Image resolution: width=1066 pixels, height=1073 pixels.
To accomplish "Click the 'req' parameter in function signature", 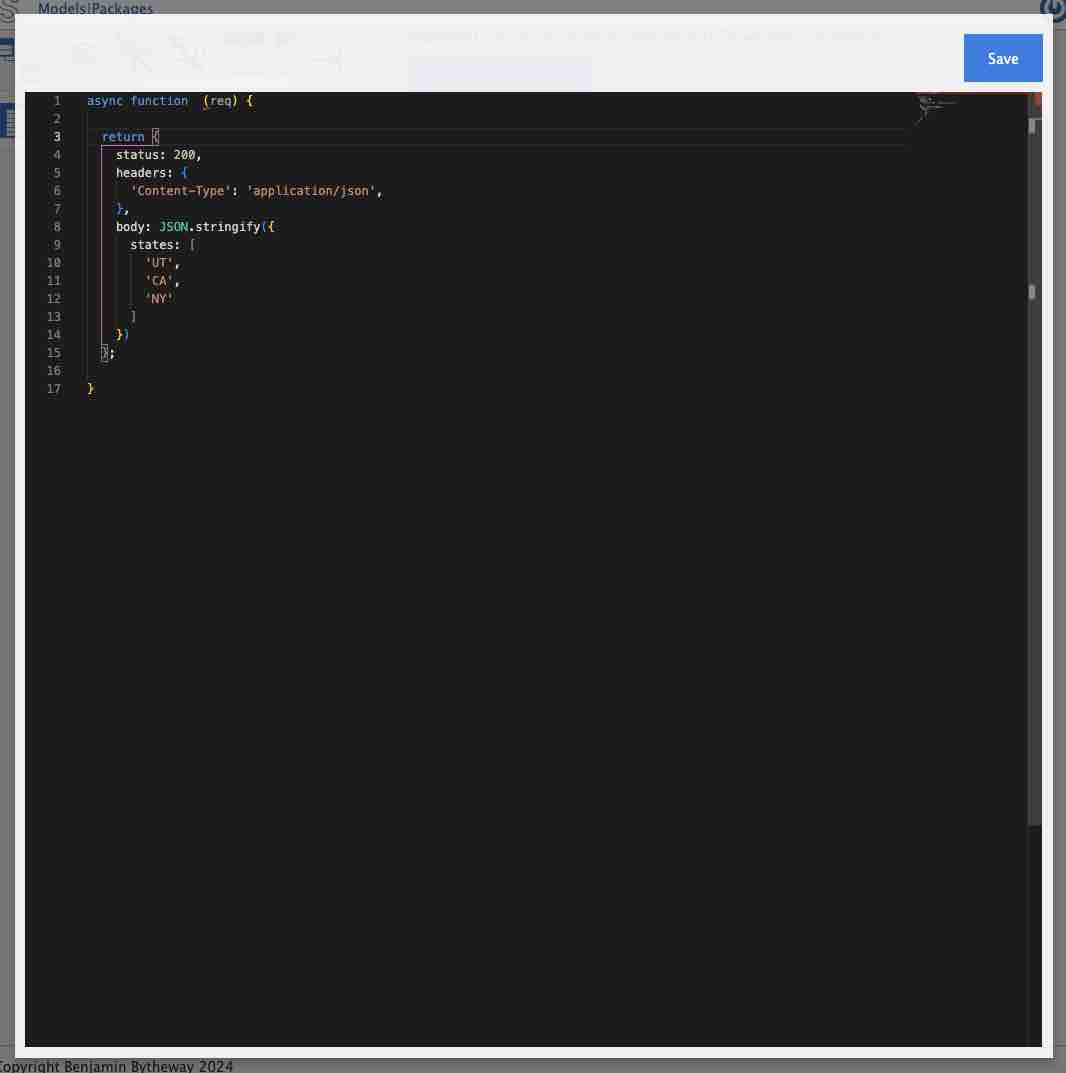I will pos(220,101).
